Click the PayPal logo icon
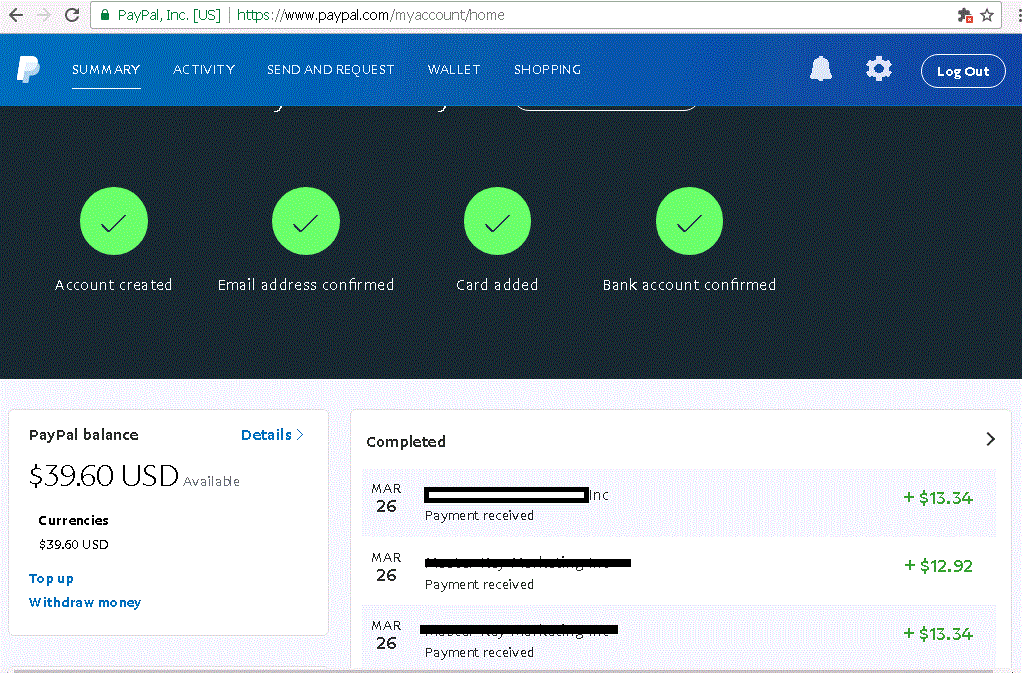This screenshot has width=1022, height=673. 28,69
